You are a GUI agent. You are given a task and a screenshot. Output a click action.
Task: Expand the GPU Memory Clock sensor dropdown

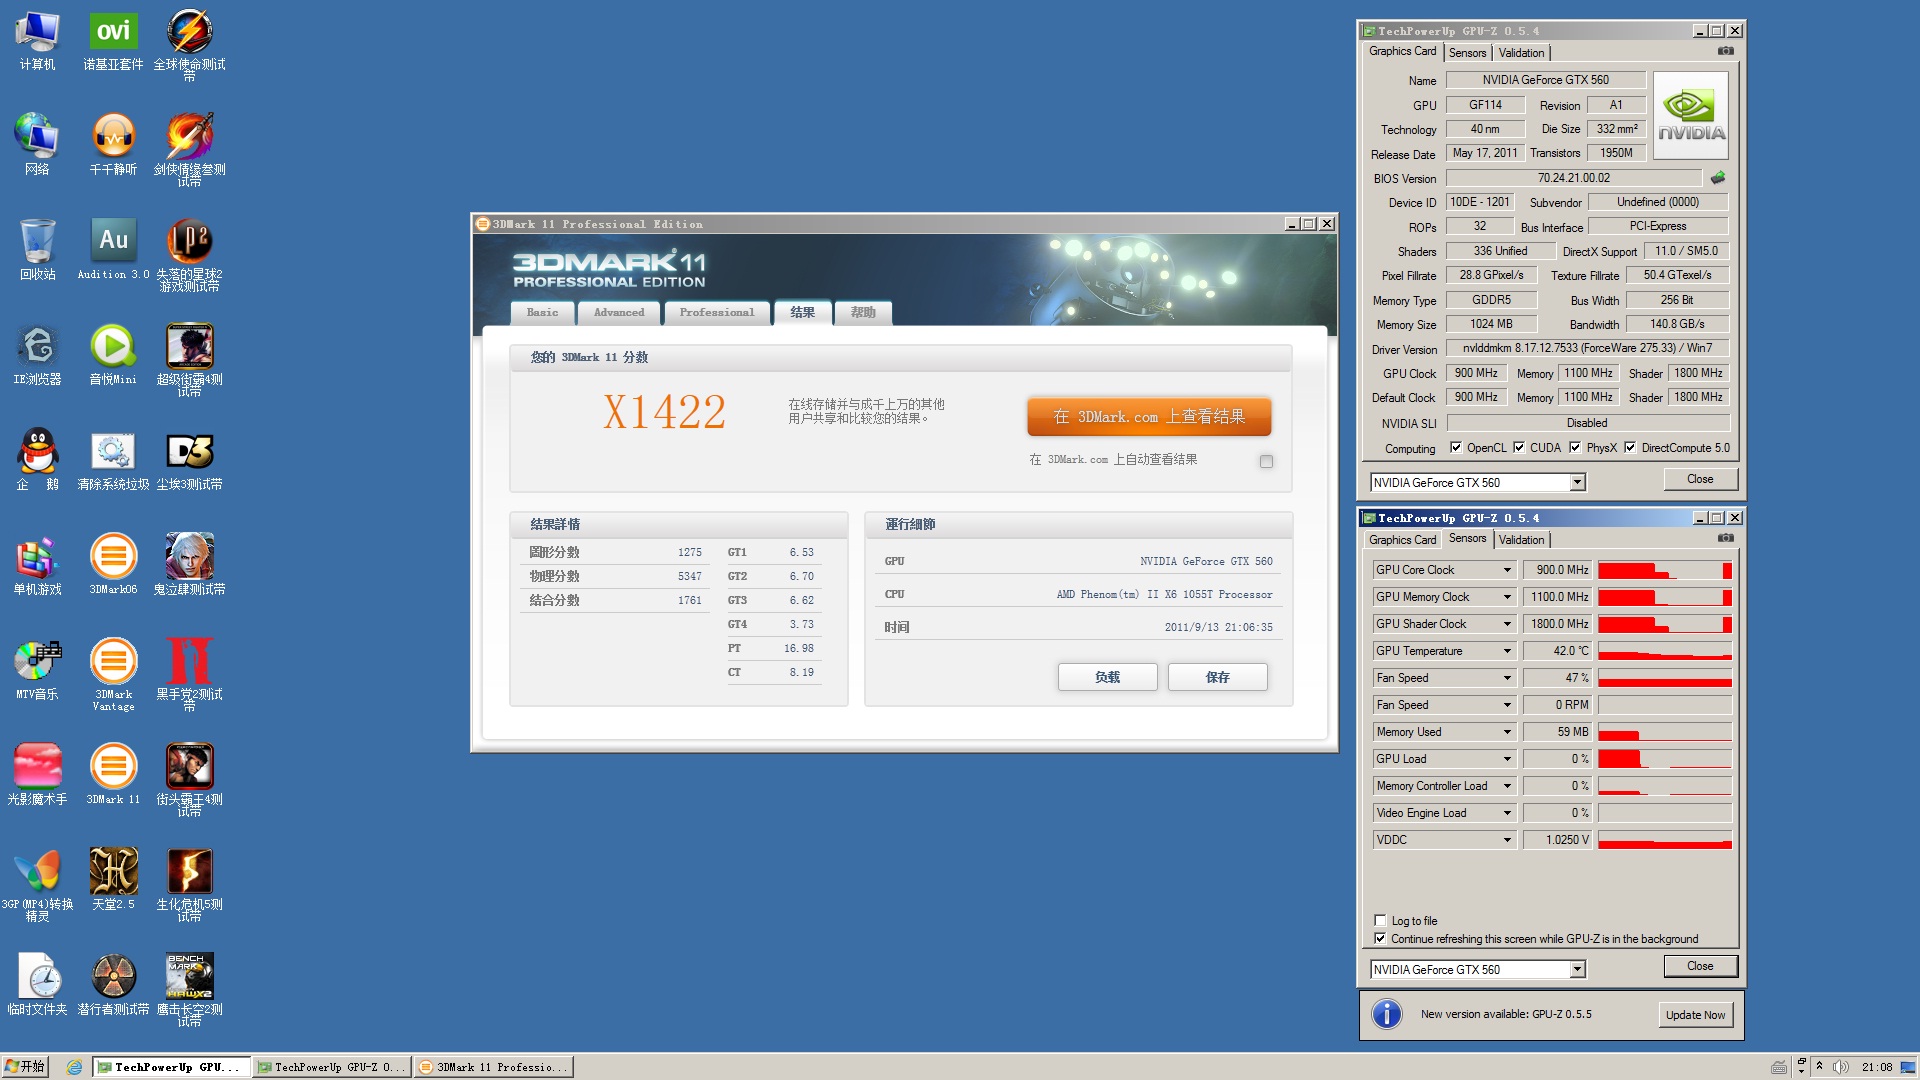click(1507, 597)
